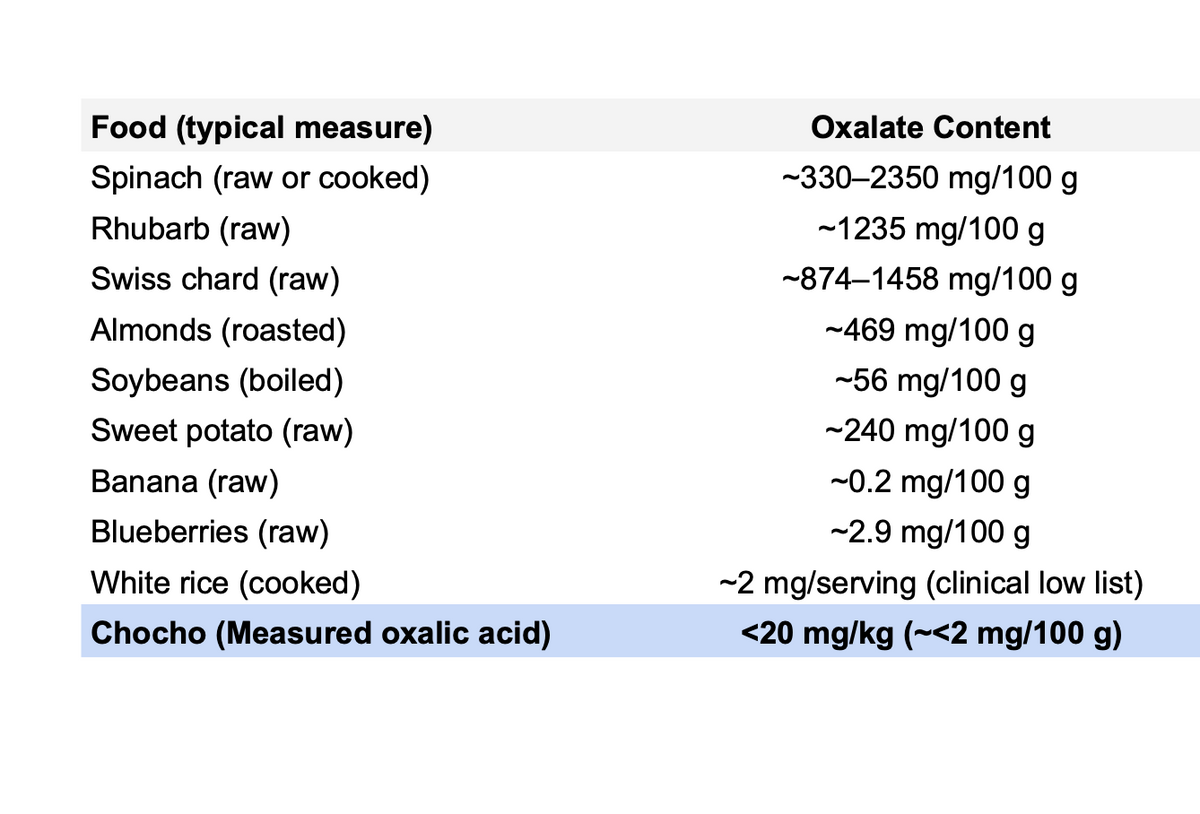Click the Rhubarb (raw) row label
Viewport: 1200px width, 814px height.
click(190, 229)
